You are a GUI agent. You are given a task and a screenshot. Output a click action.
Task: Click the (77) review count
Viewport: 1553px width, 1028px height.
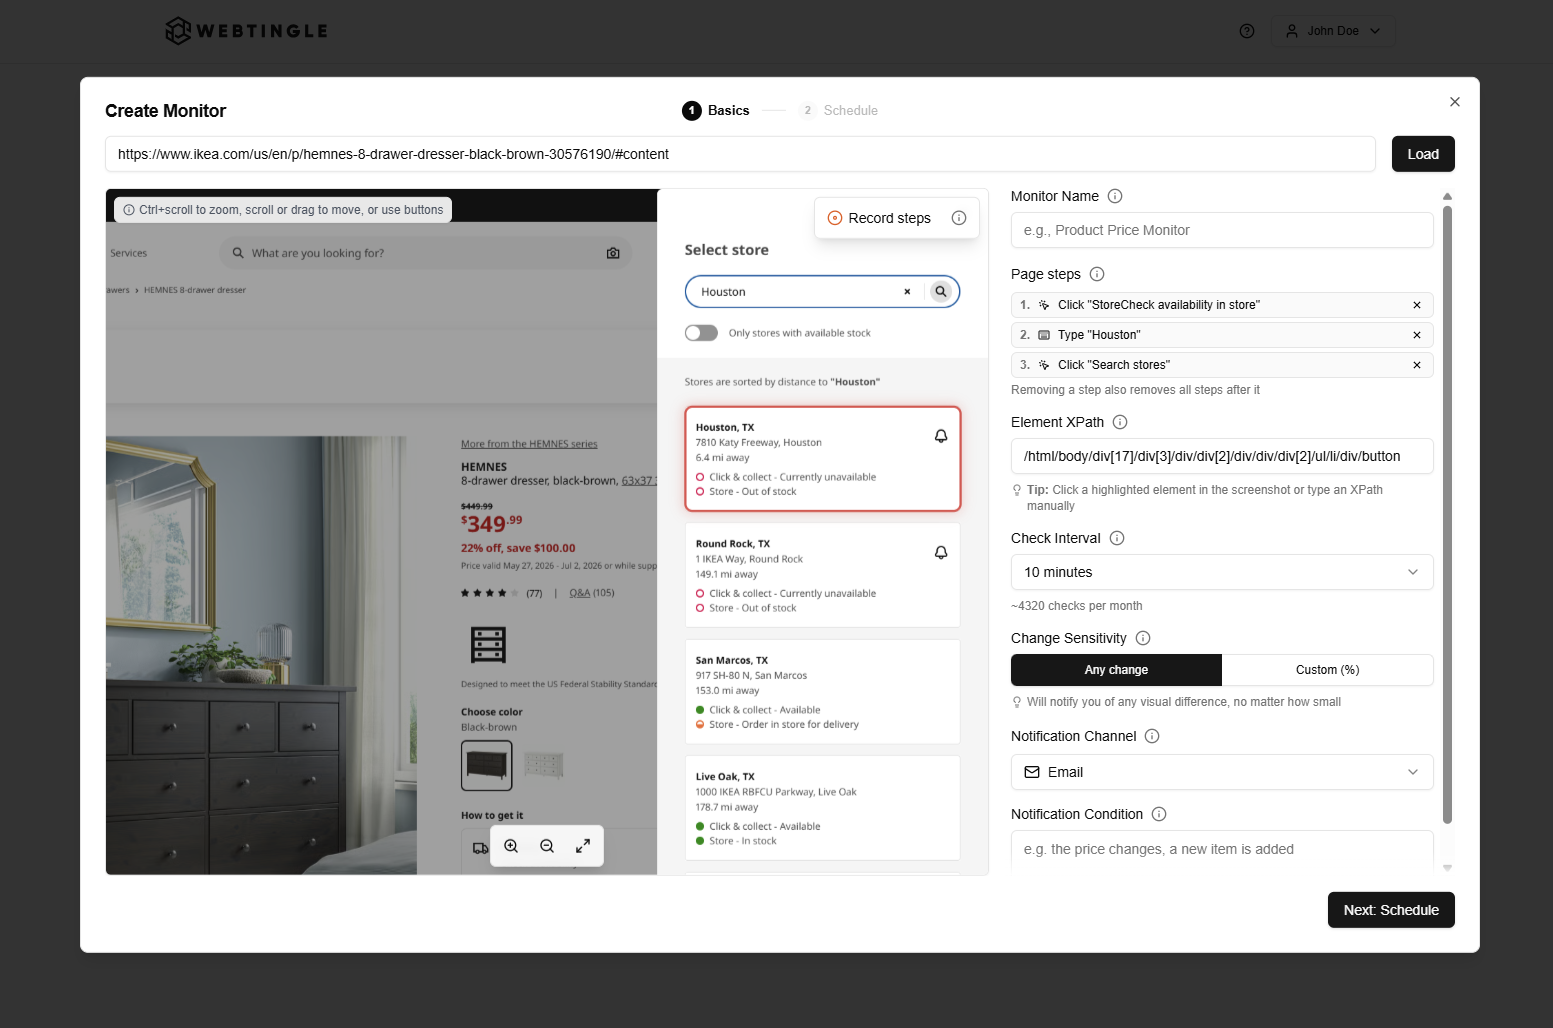[x=534, y=593]
